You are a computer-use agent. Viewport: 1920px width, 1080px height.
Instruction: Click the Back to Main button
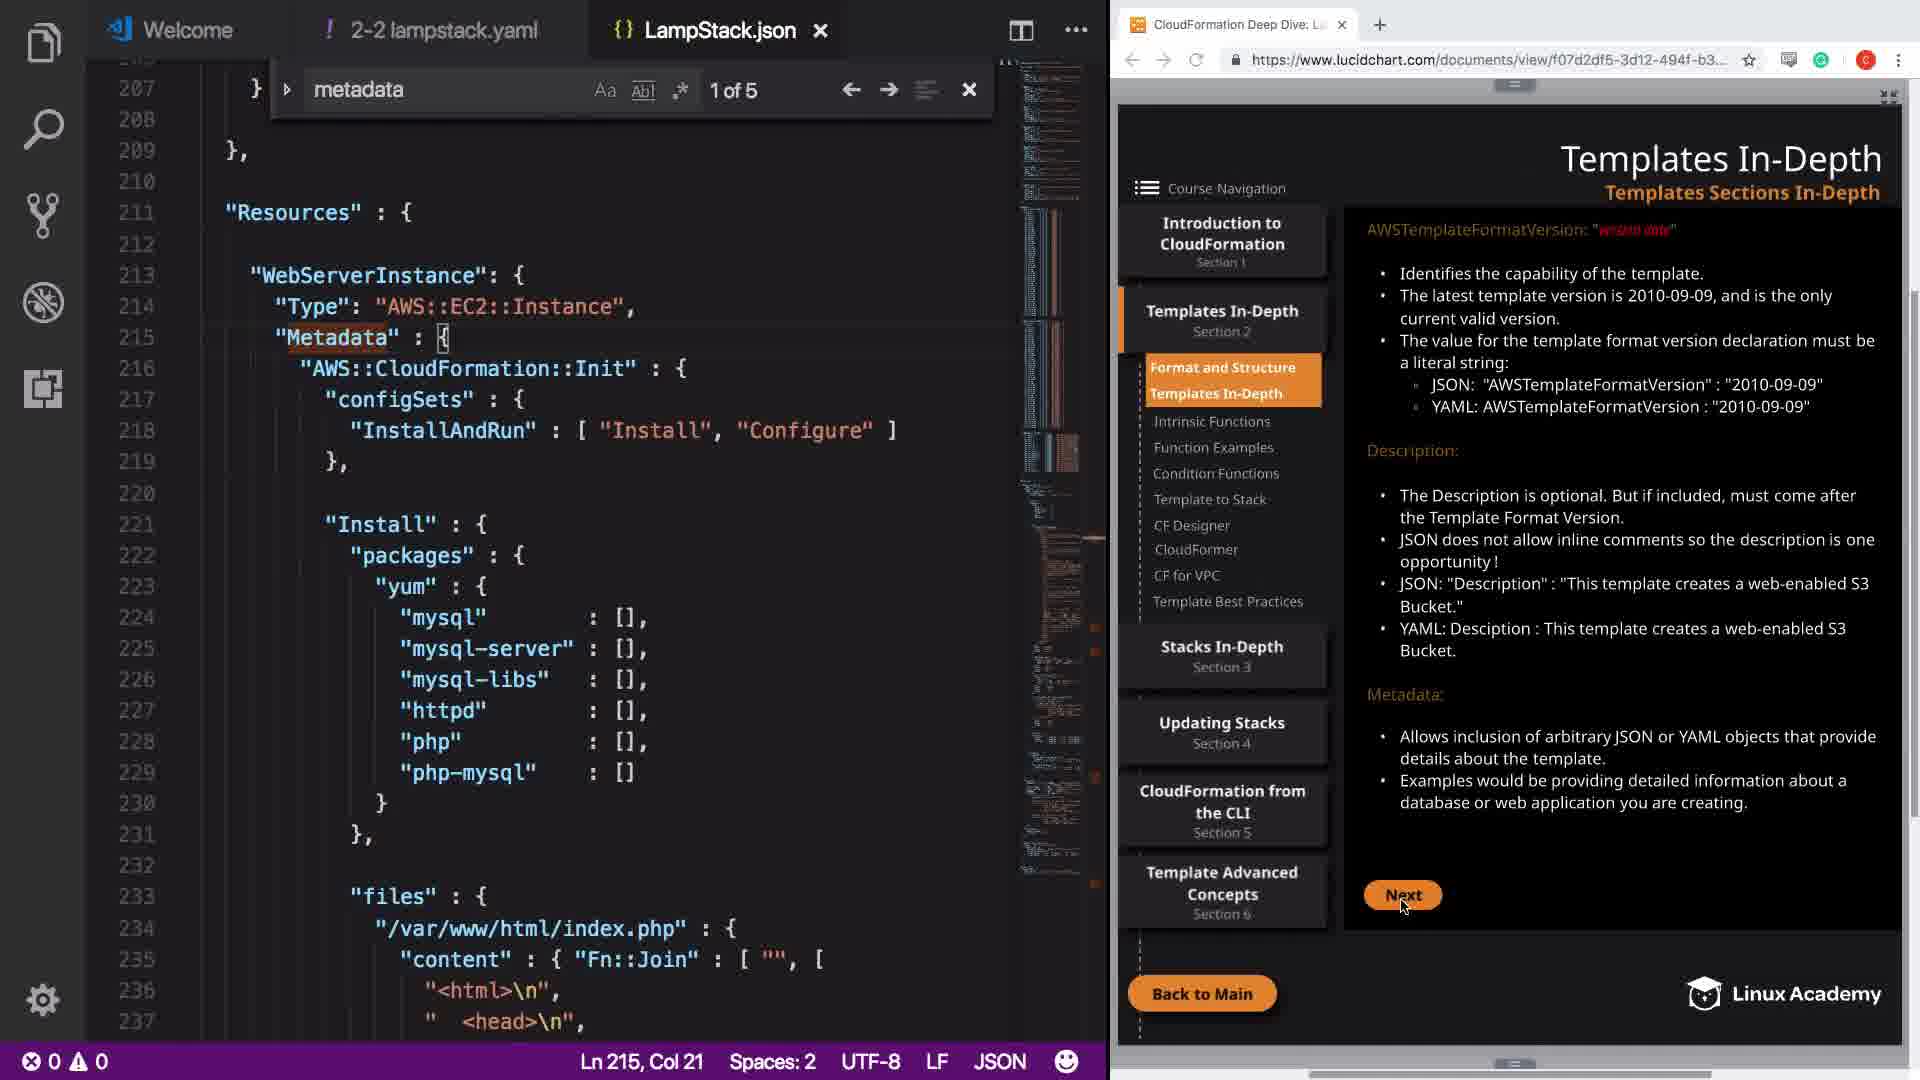tap(1202, 993)
